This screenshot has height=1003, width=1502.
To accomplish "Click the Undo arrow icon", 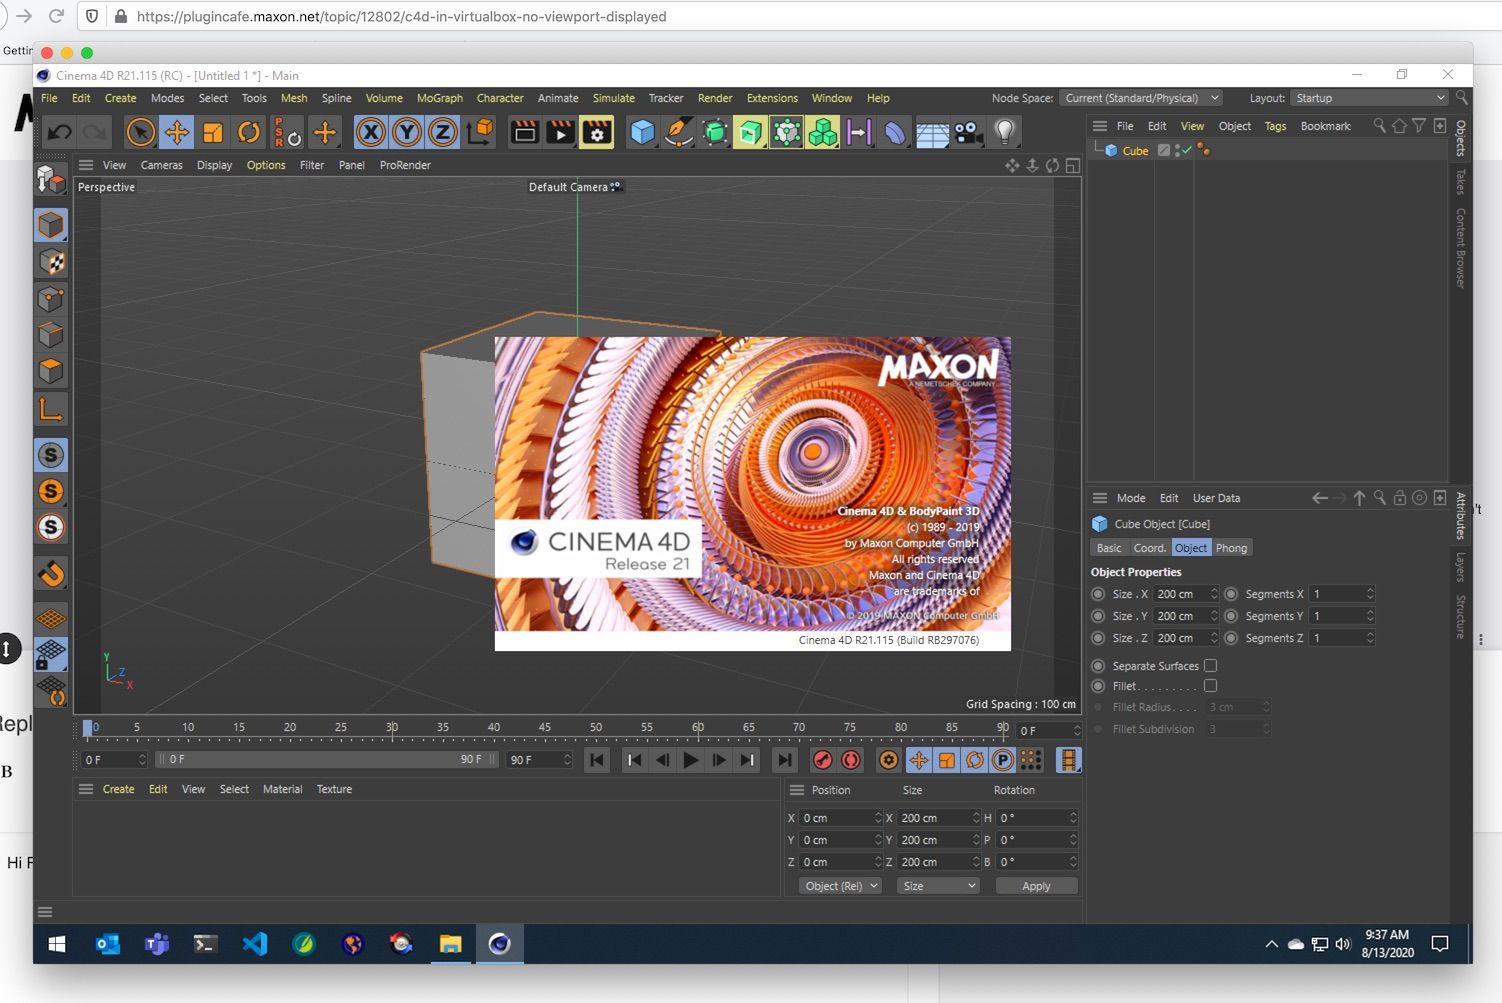I will coord(60,132).
